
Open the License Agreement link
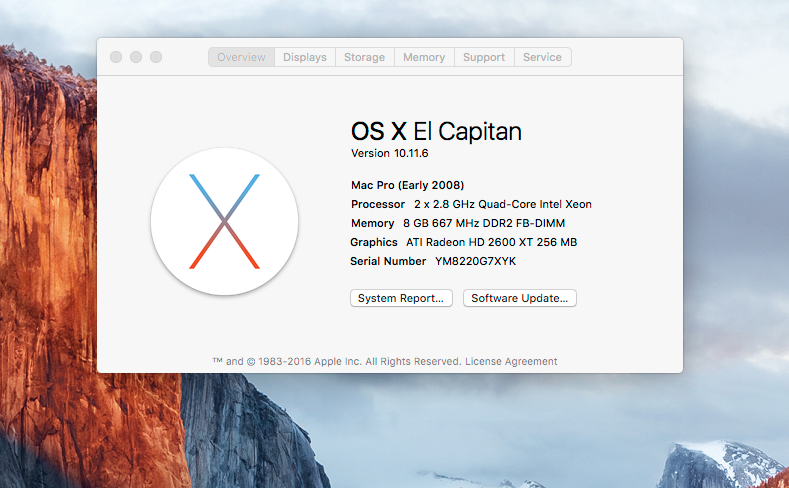point(511,361)
